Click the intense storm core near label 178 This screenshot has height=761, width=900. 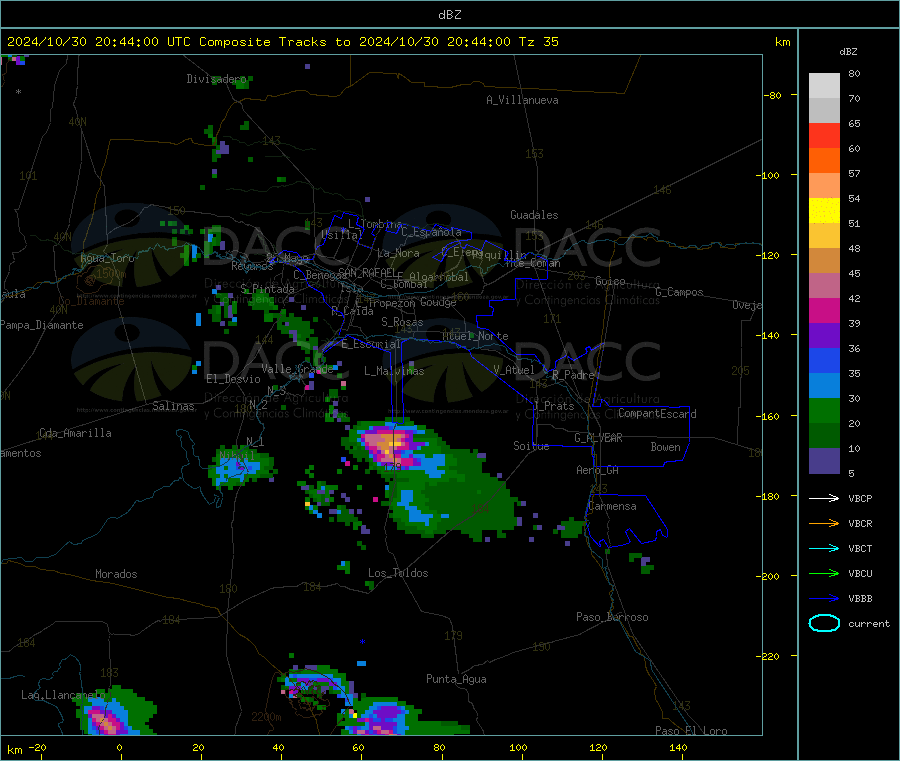390,445
